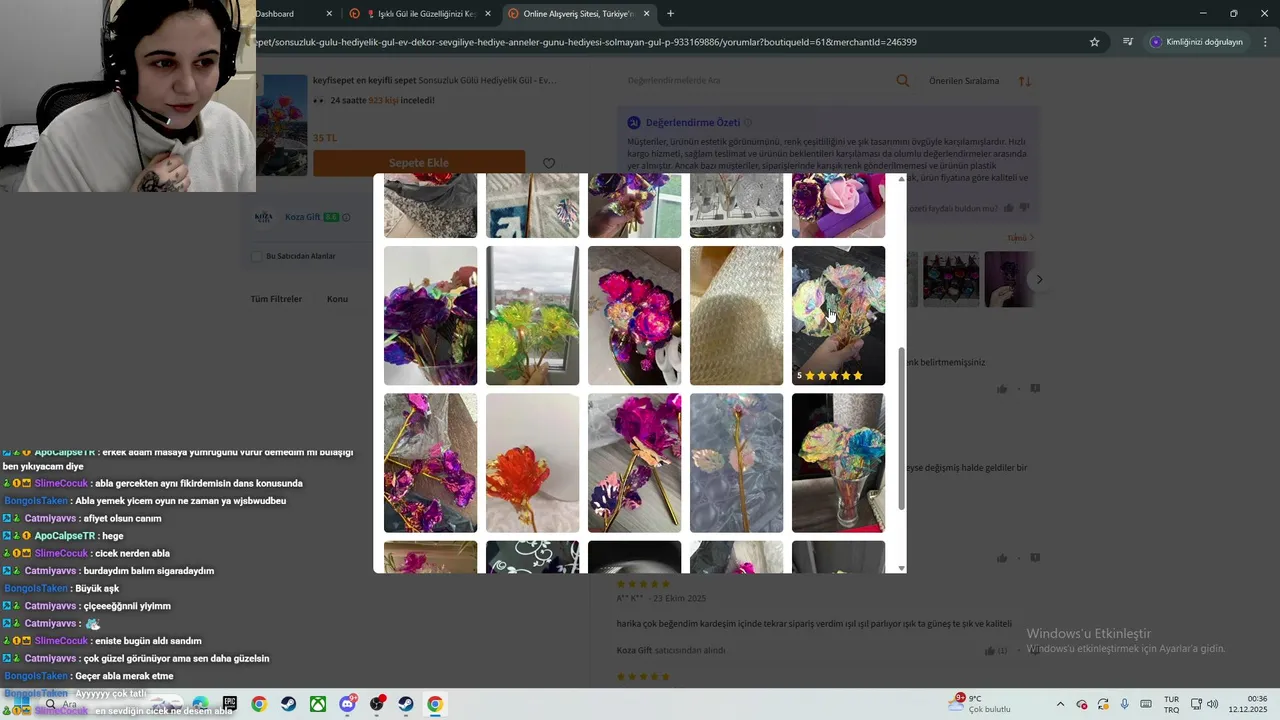
Task: Open a new browser tab with plus icon
Action: click(x=670, y=14)
